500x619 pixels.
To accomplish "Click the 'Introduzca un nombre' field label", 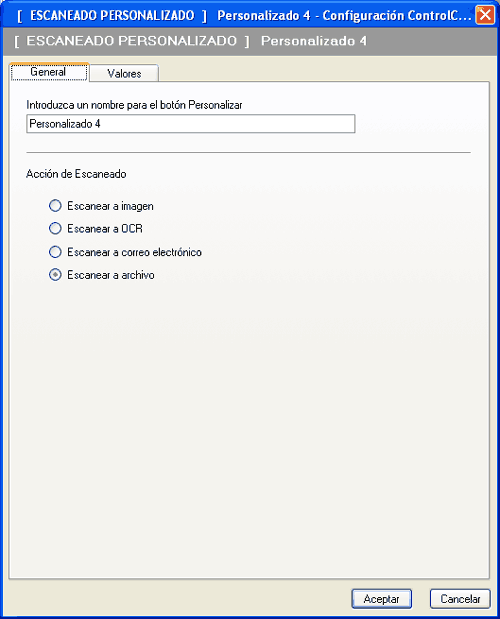I will [134, 105].
